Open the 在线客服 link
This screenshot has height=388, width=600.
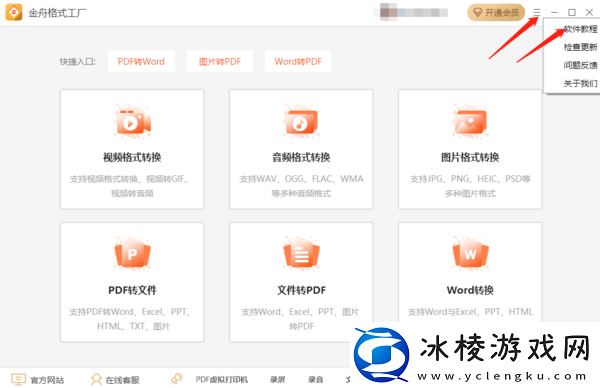click(x=122, y=380)
